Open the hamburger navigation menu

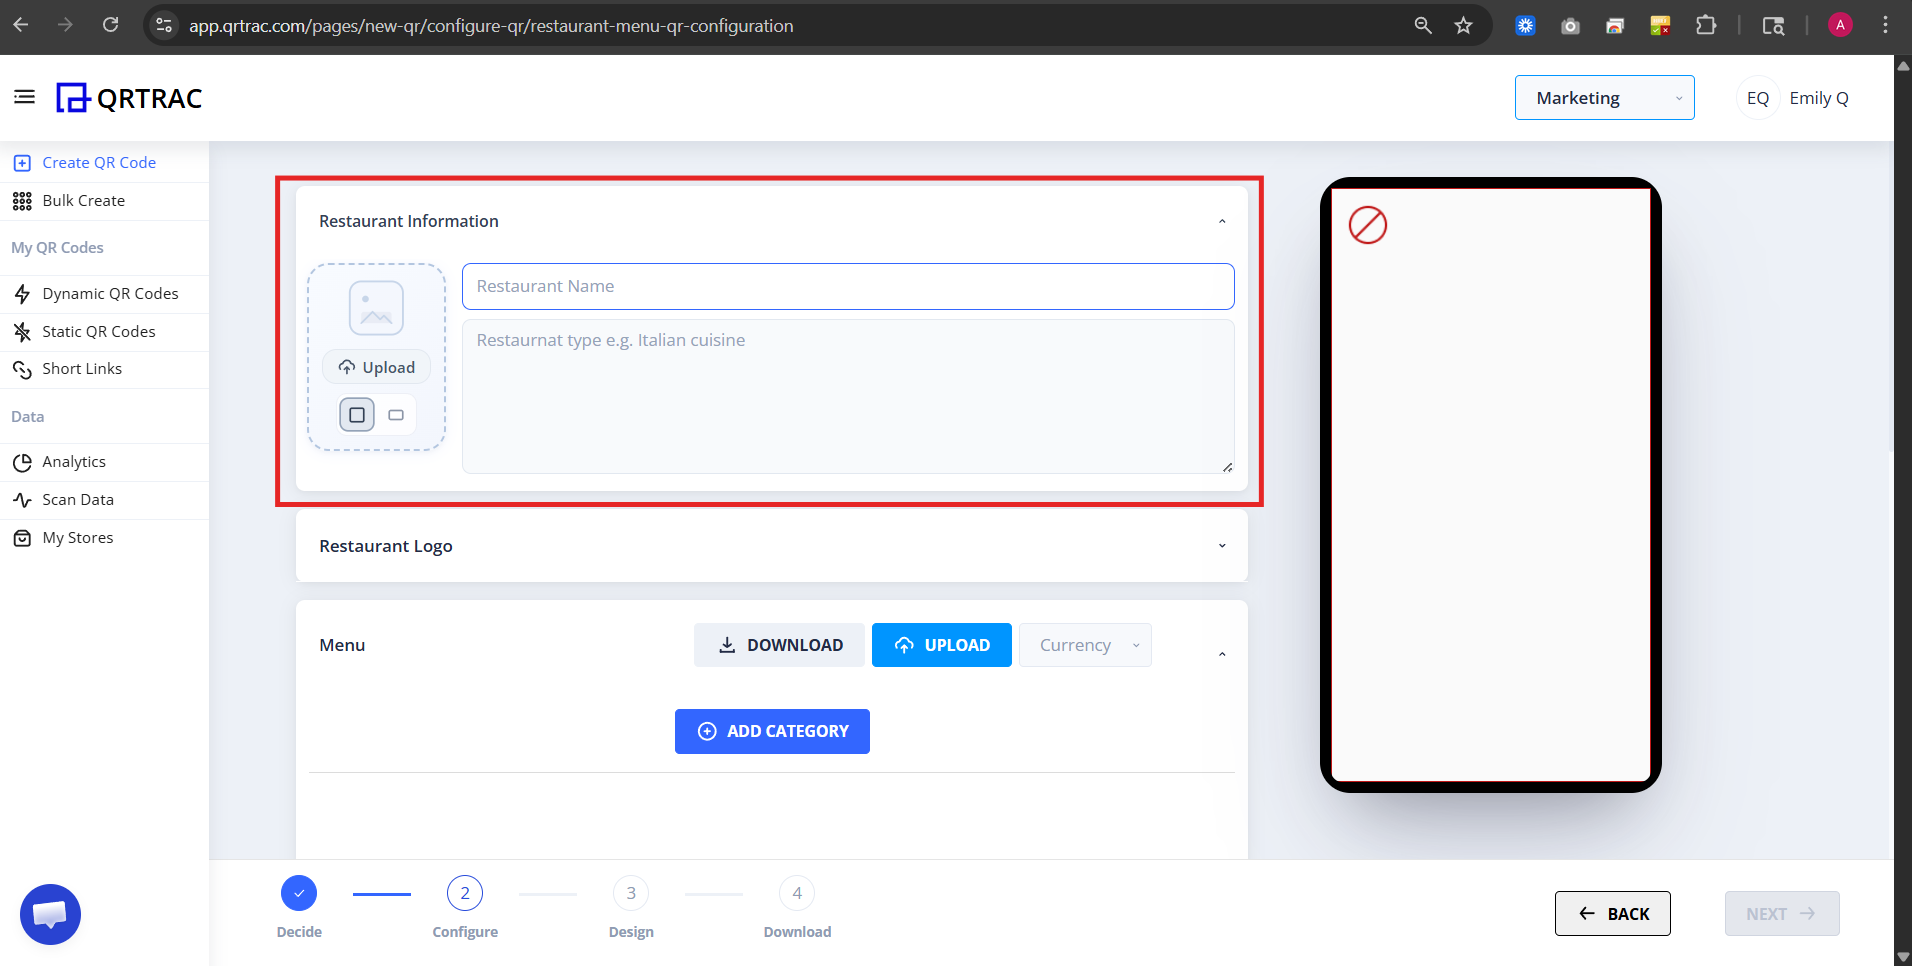pyautogui.click(x=24, y=96)
